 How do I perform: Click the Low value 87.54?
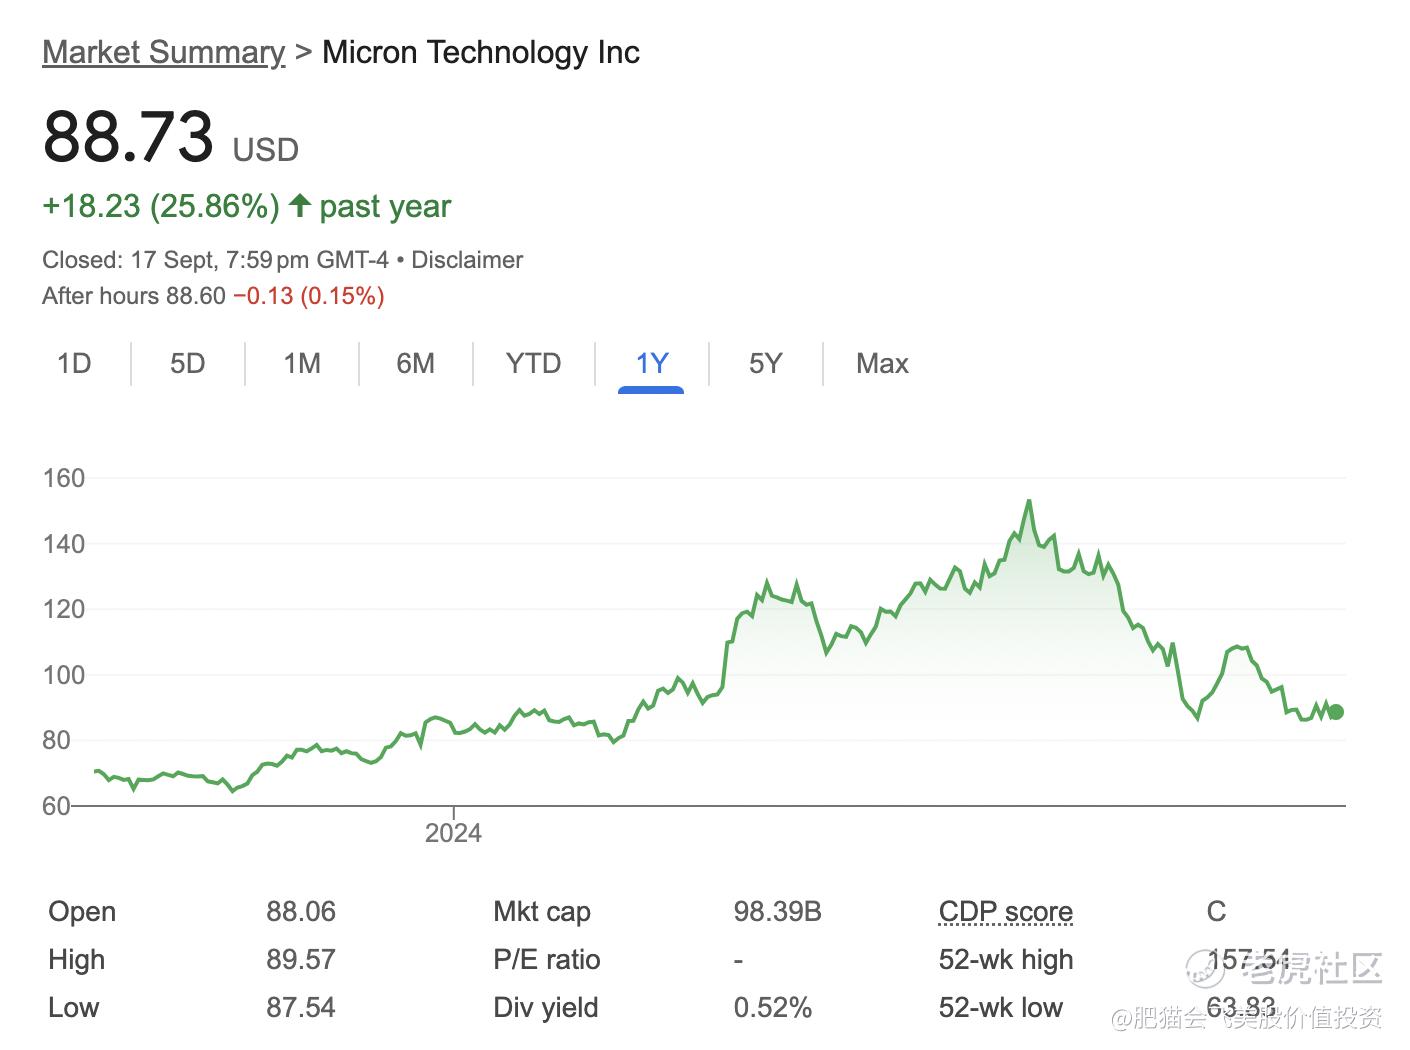pos(301,1007)
